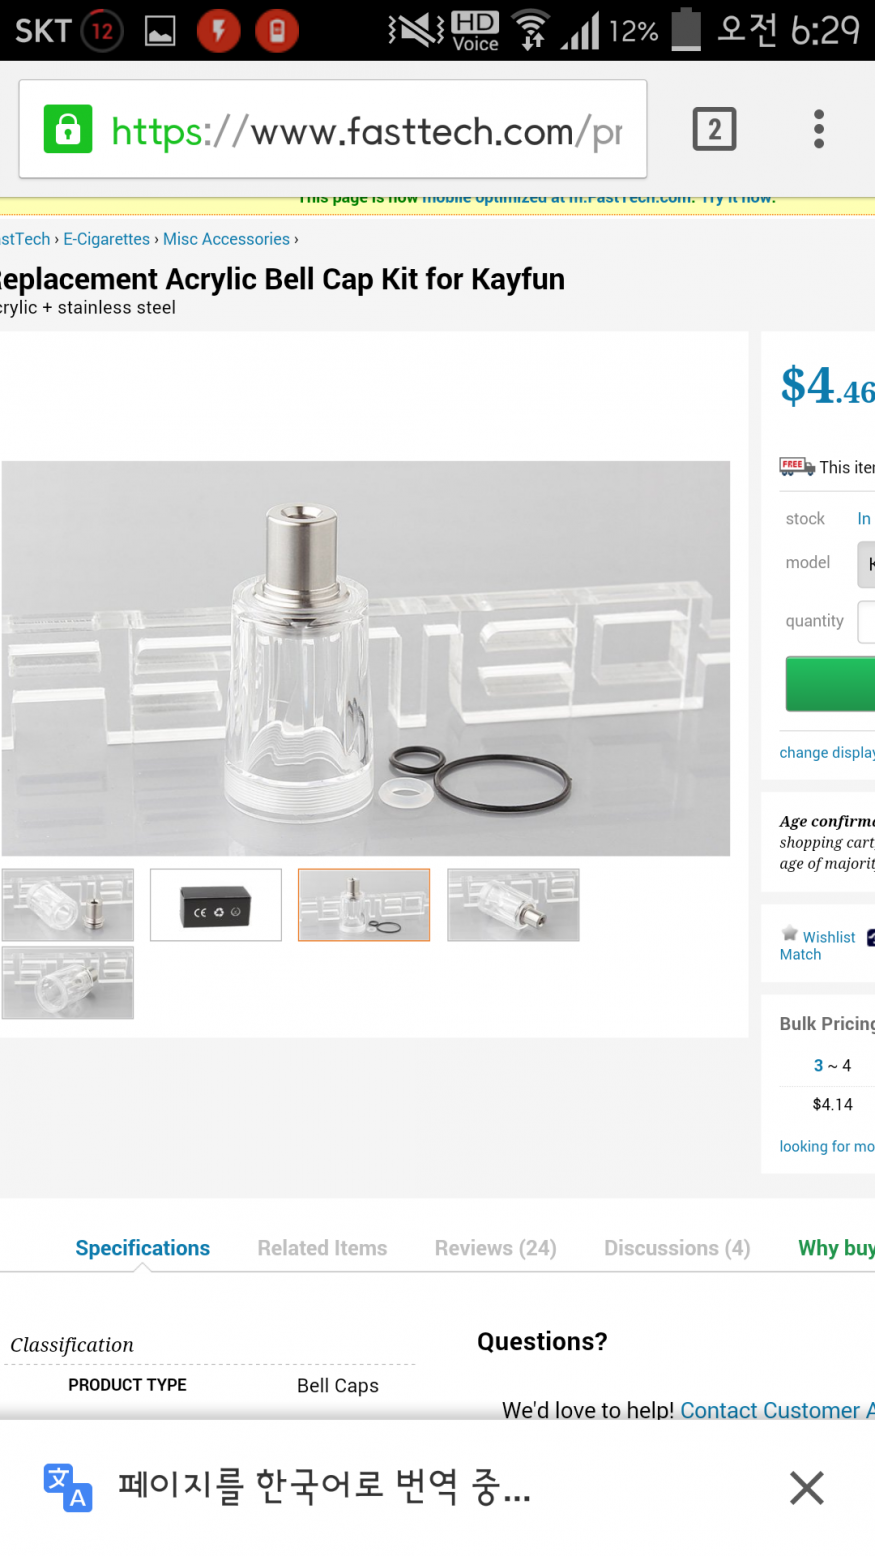Tap the Wishlist star icon
The width and height of the screenshot is (875, 1556).
pyautogui.click(x=789, y=934)
